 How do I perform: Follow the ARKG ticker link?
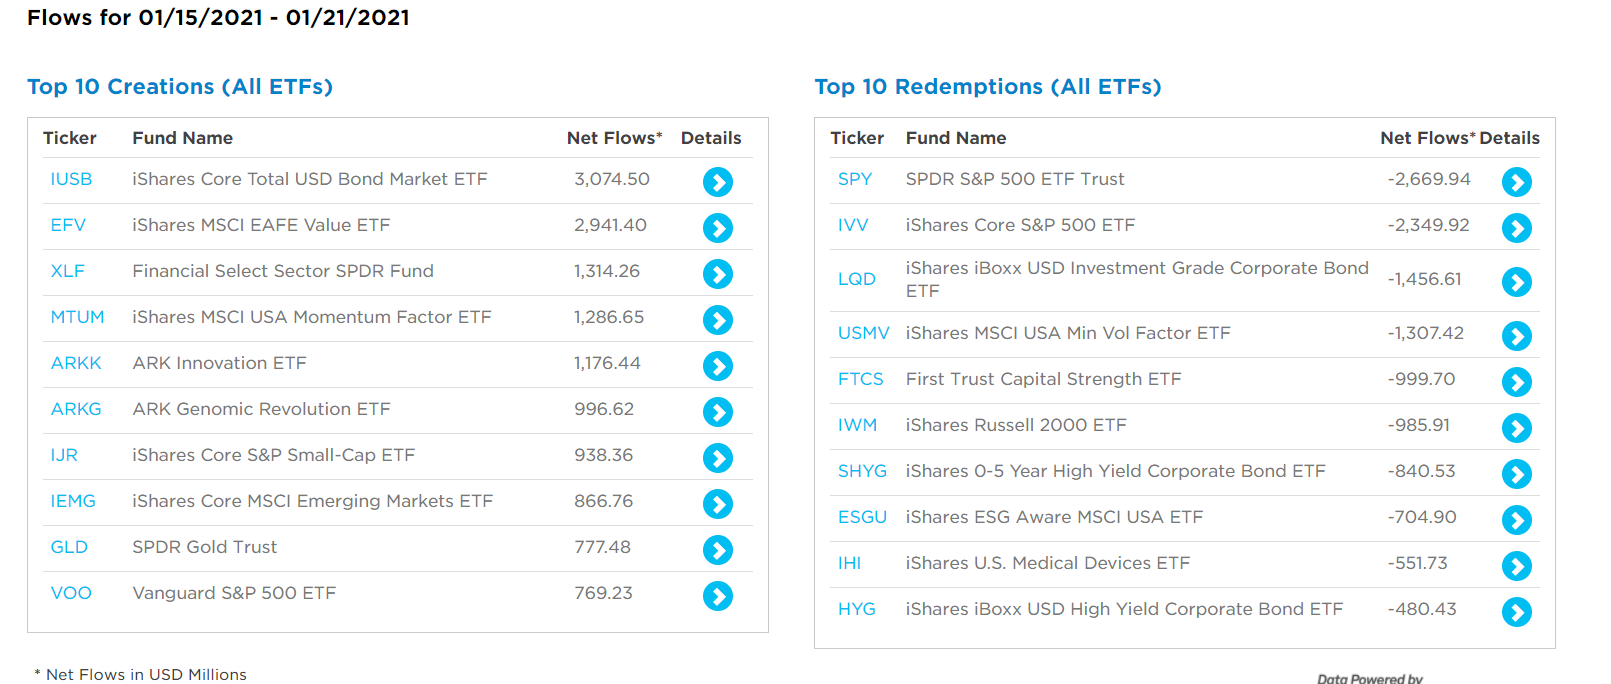click(76, 409)
